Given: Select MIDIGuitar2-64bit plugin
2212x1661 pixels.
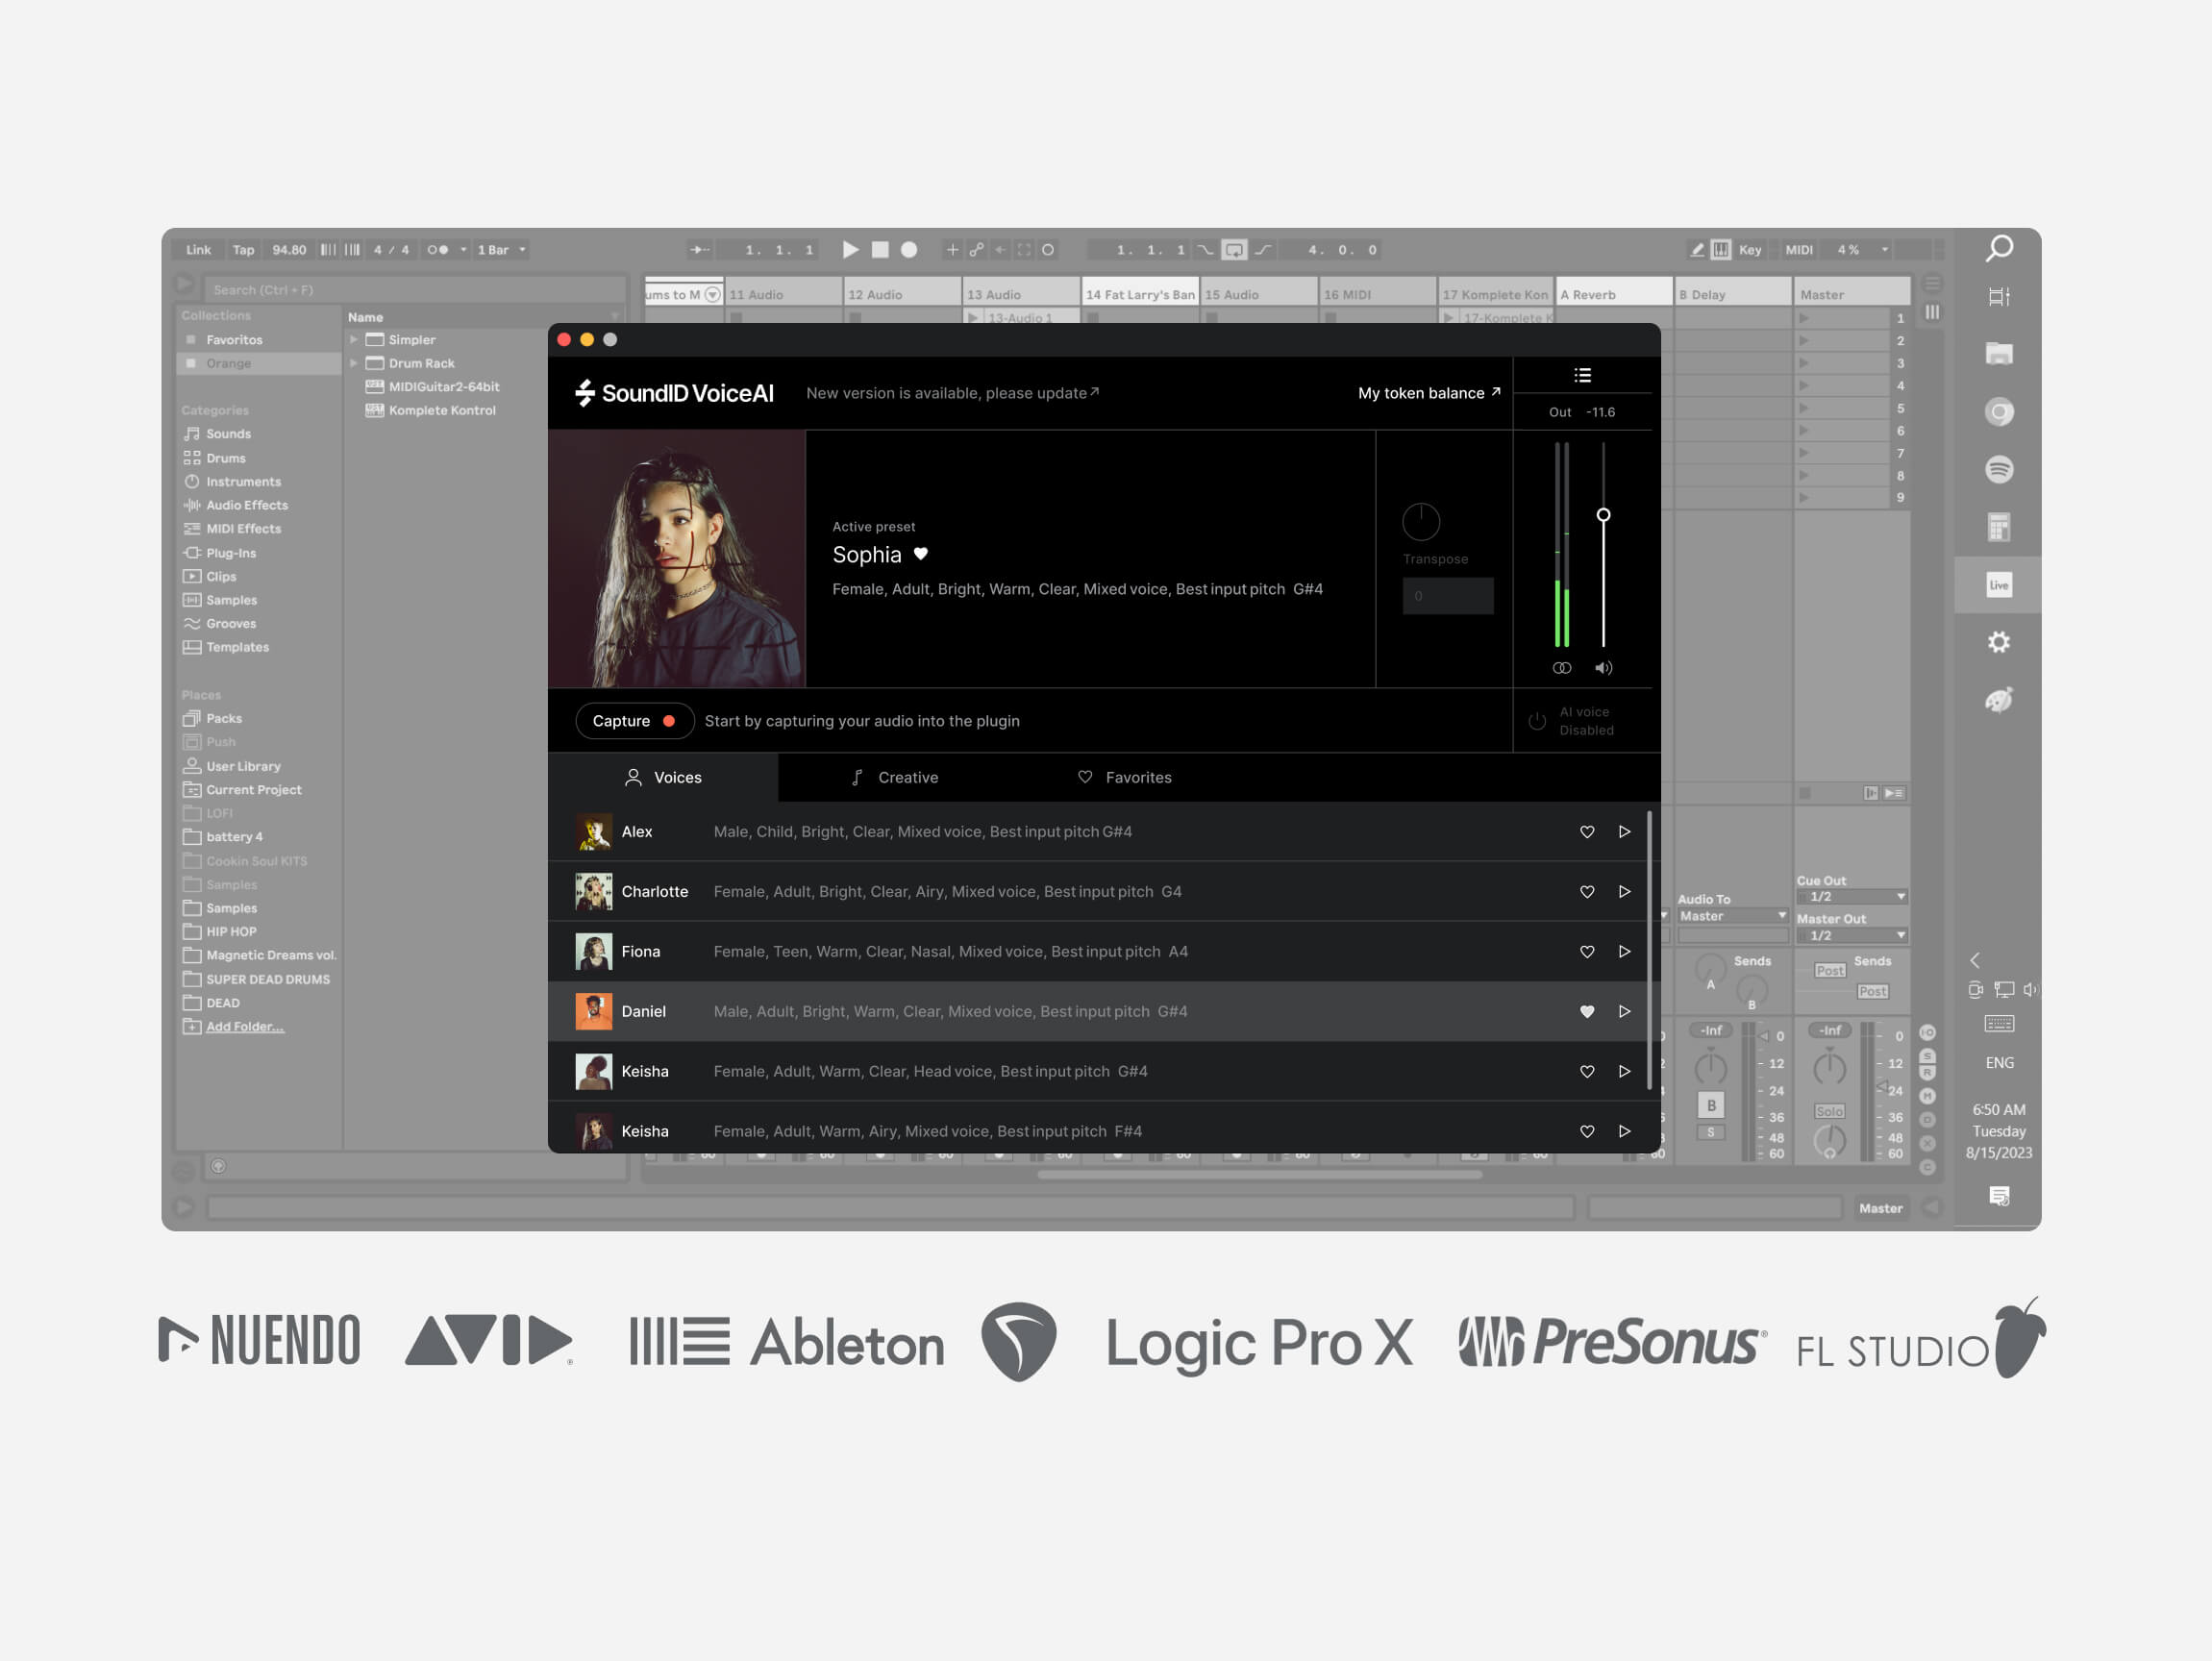Looking at the screenshot, I should (x=444, y=387).
